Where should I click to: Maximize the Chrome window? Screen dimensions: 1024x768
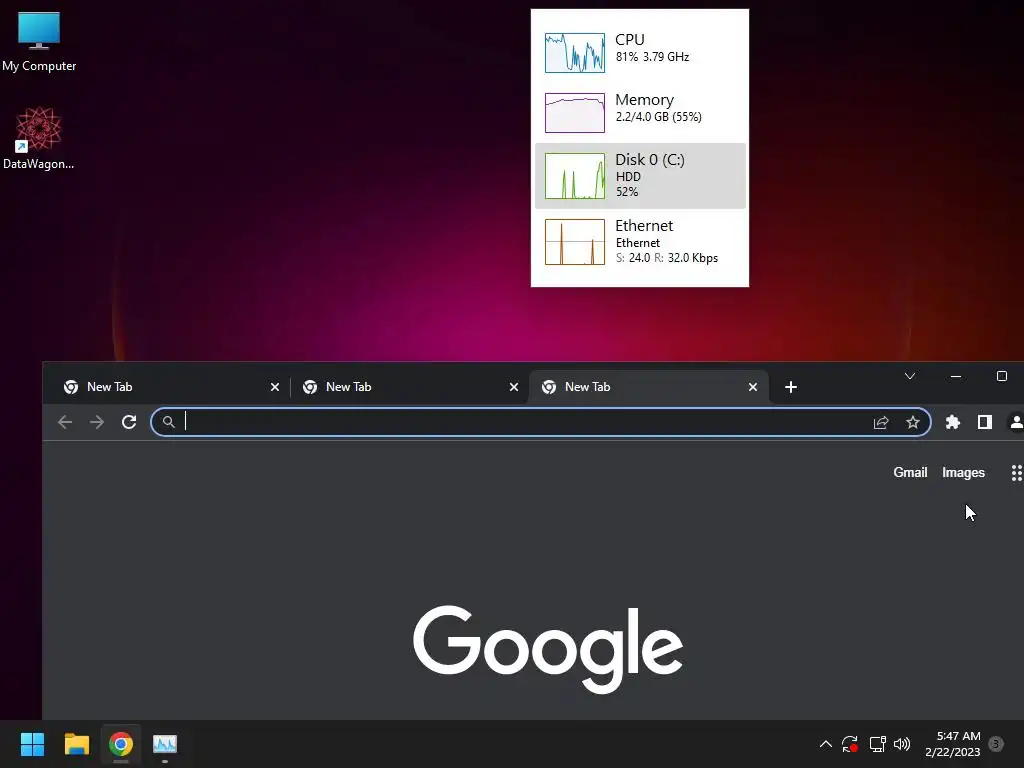point(1002,376)
